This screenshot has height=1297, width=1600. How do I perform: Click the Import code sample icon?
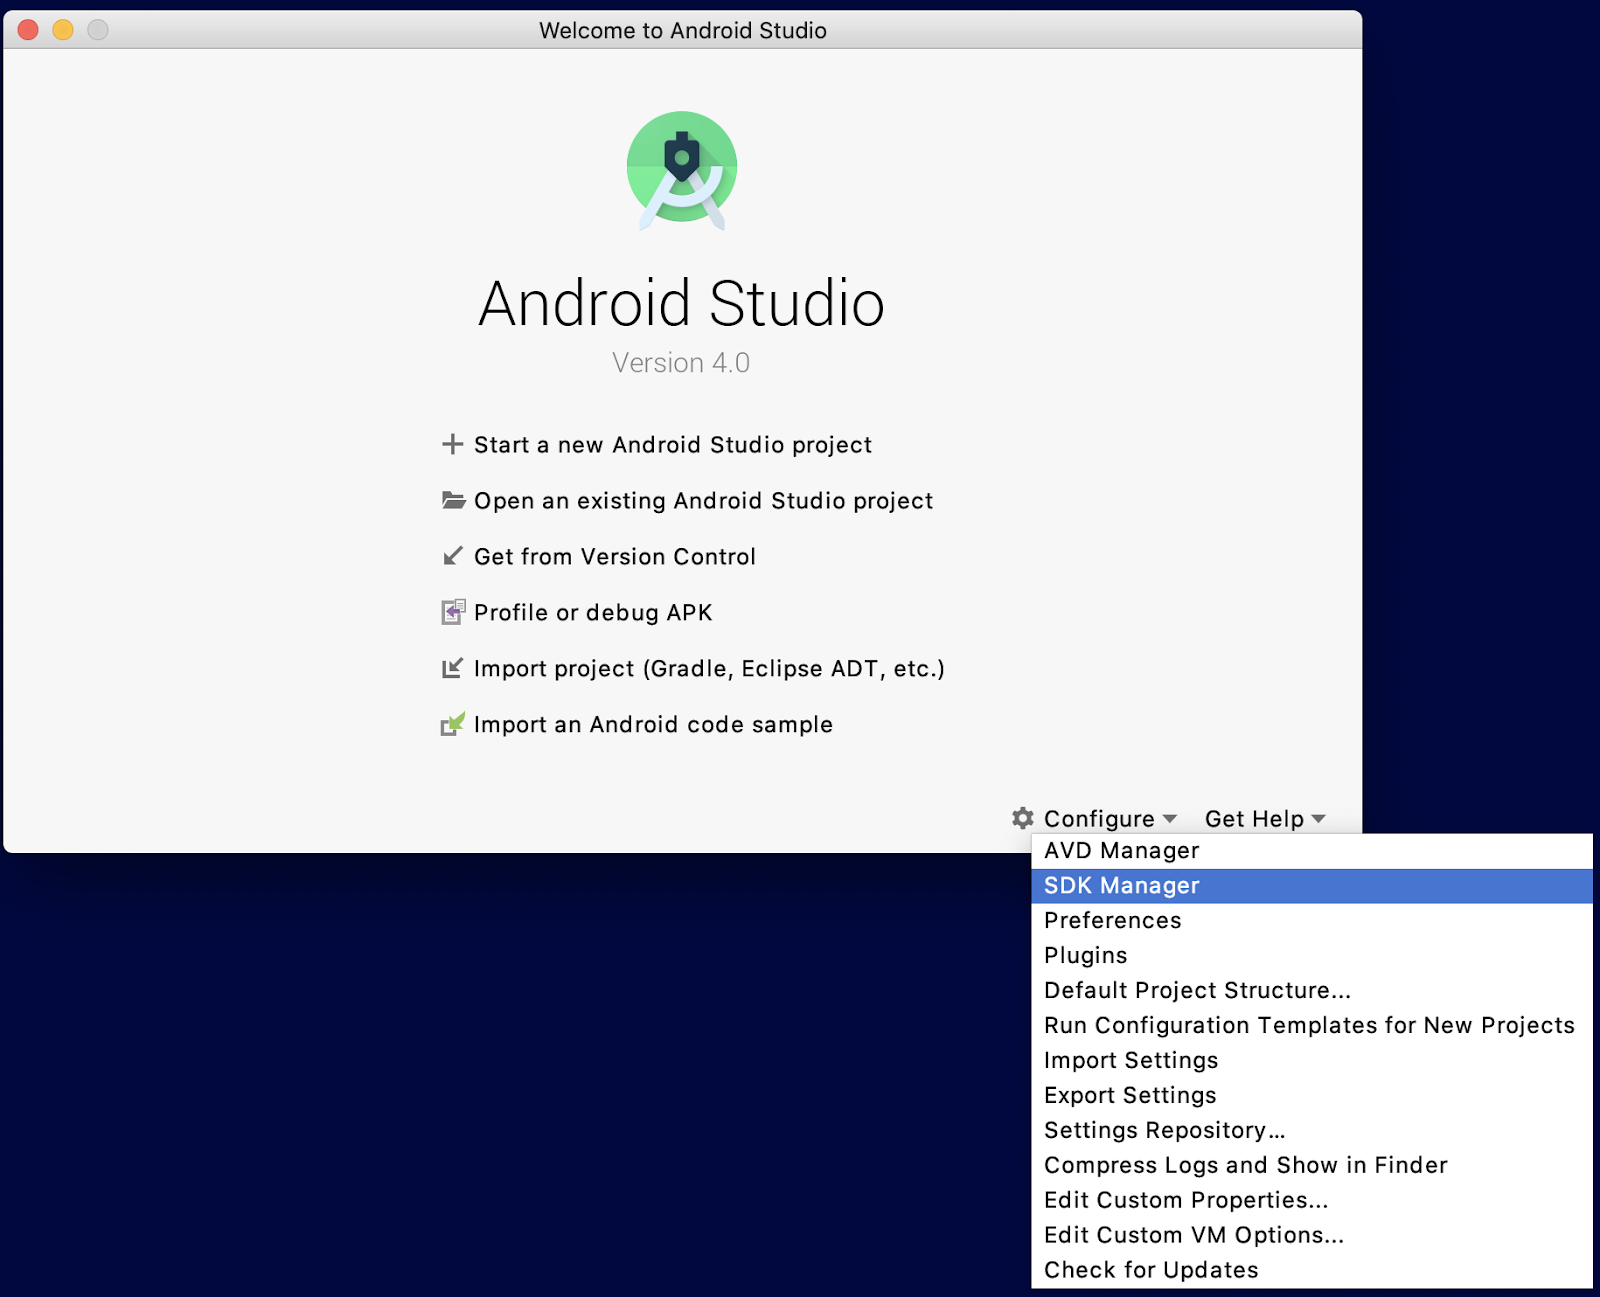pyautogui.click(x=453, y=724)
